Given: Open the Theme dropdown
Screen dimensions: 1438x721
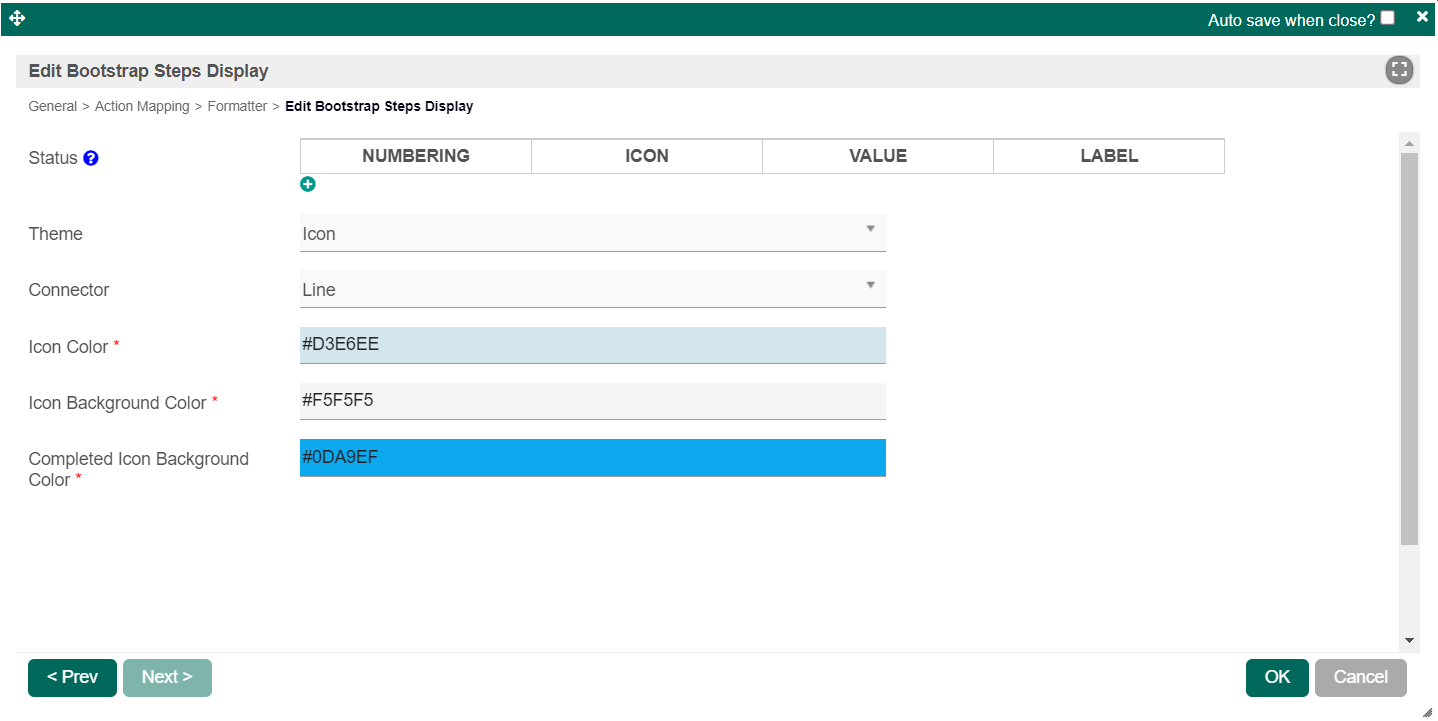Looking at the screenshot, I should click(592, 233).
